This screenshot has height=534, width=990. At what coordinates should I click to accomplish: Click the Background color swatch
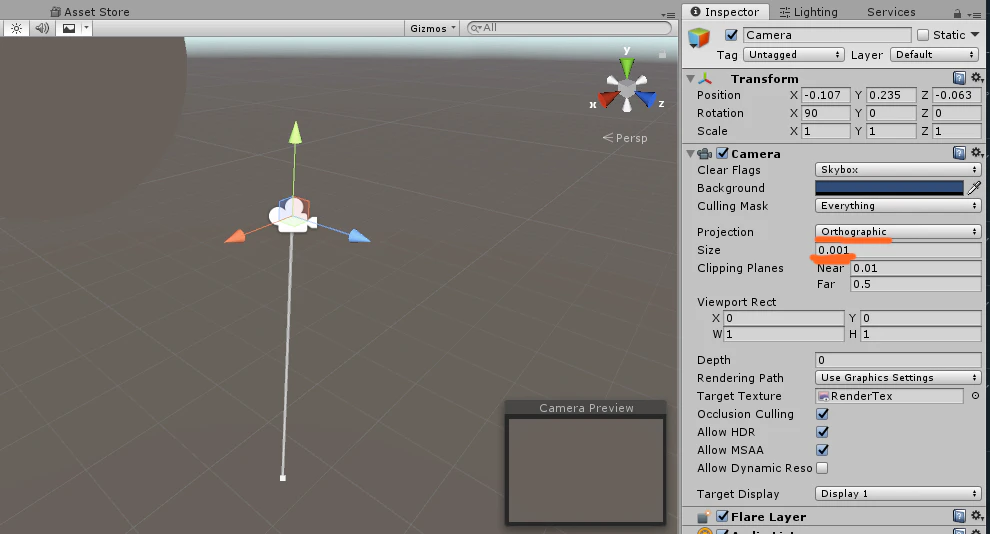click(889, 188)
